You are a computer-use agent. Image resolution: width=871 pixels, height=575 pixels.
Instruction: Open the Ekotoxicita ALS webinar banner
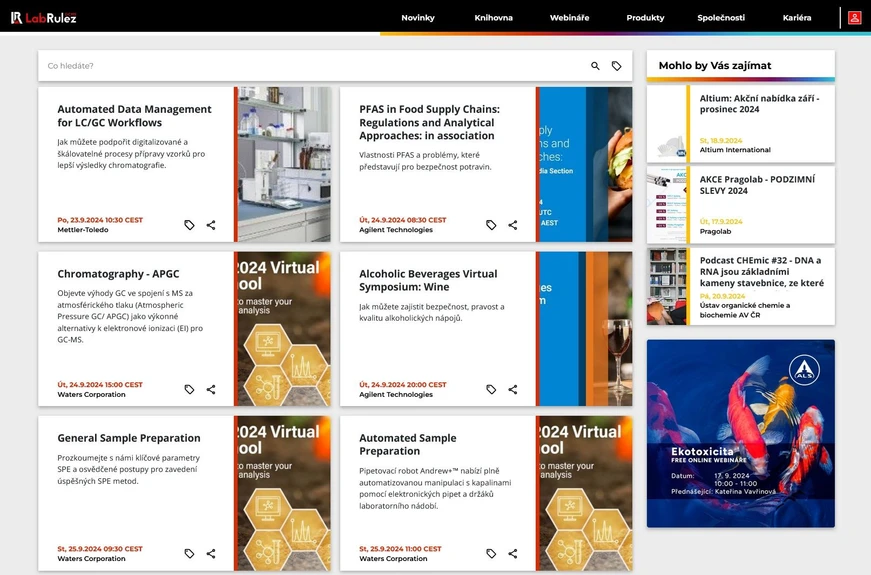point(740,433)
